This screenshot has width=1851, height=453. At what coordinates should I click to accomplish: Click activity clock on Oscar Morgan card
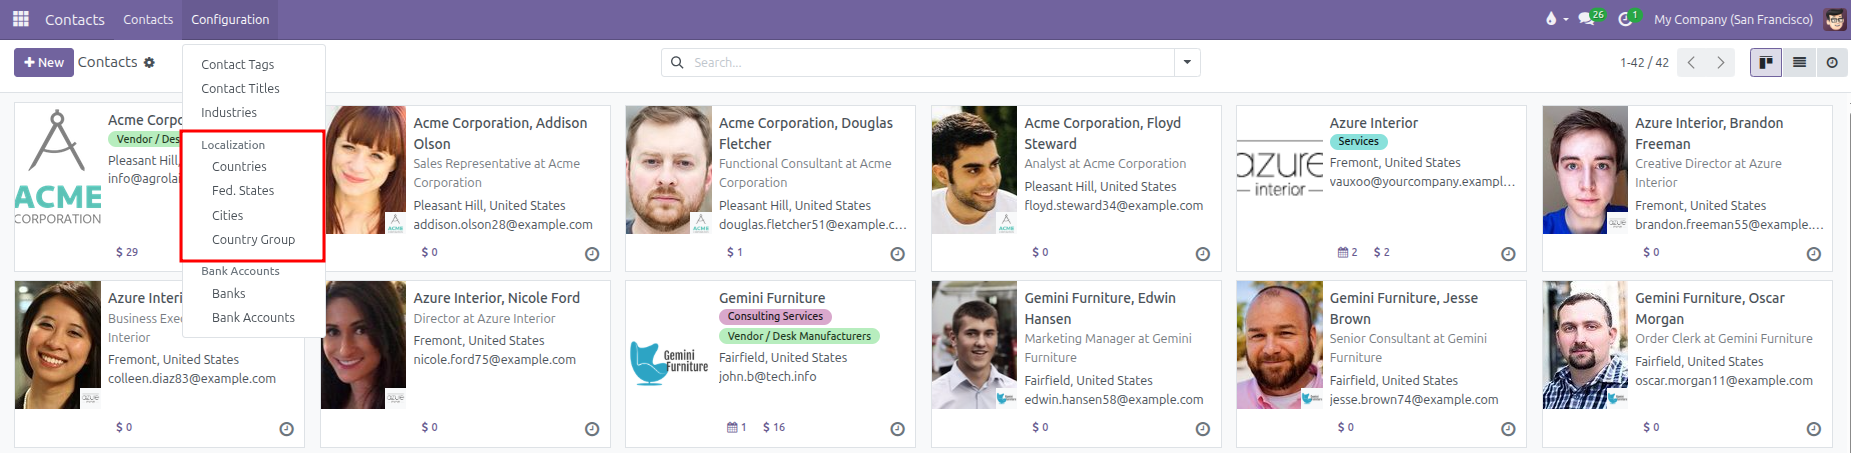(x=1814, y=429)
